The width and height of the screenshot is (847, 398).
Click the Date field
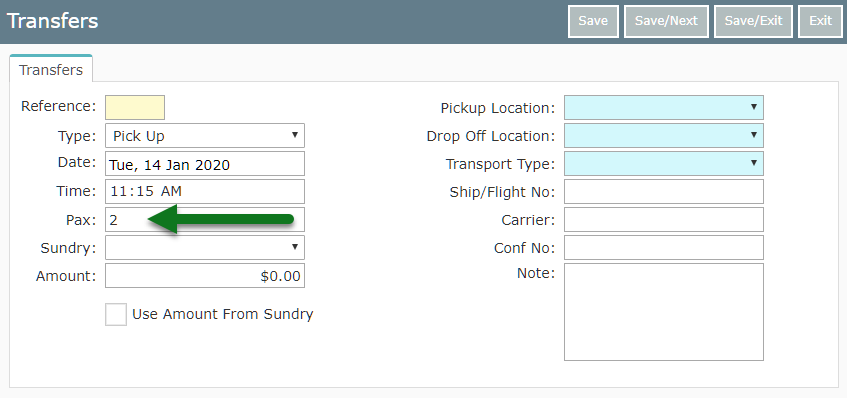point(205,164)
